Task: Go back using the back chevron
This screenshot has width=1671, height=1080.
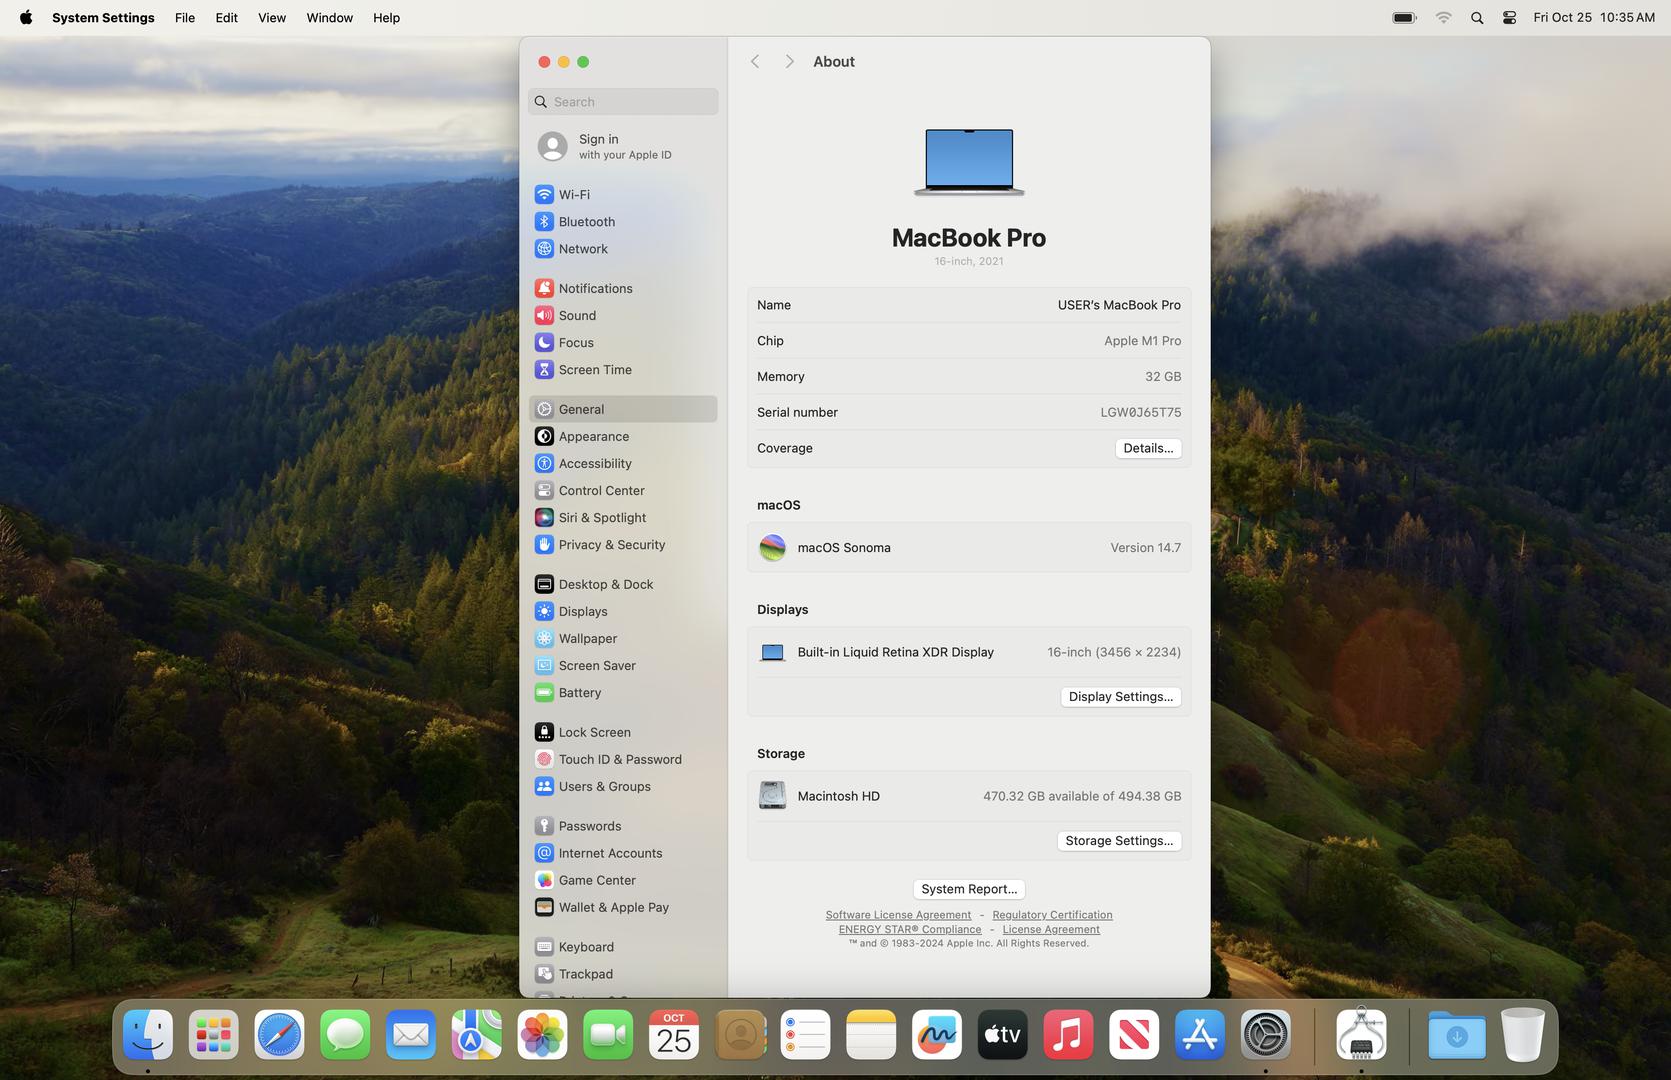Action: pos(755,62)
